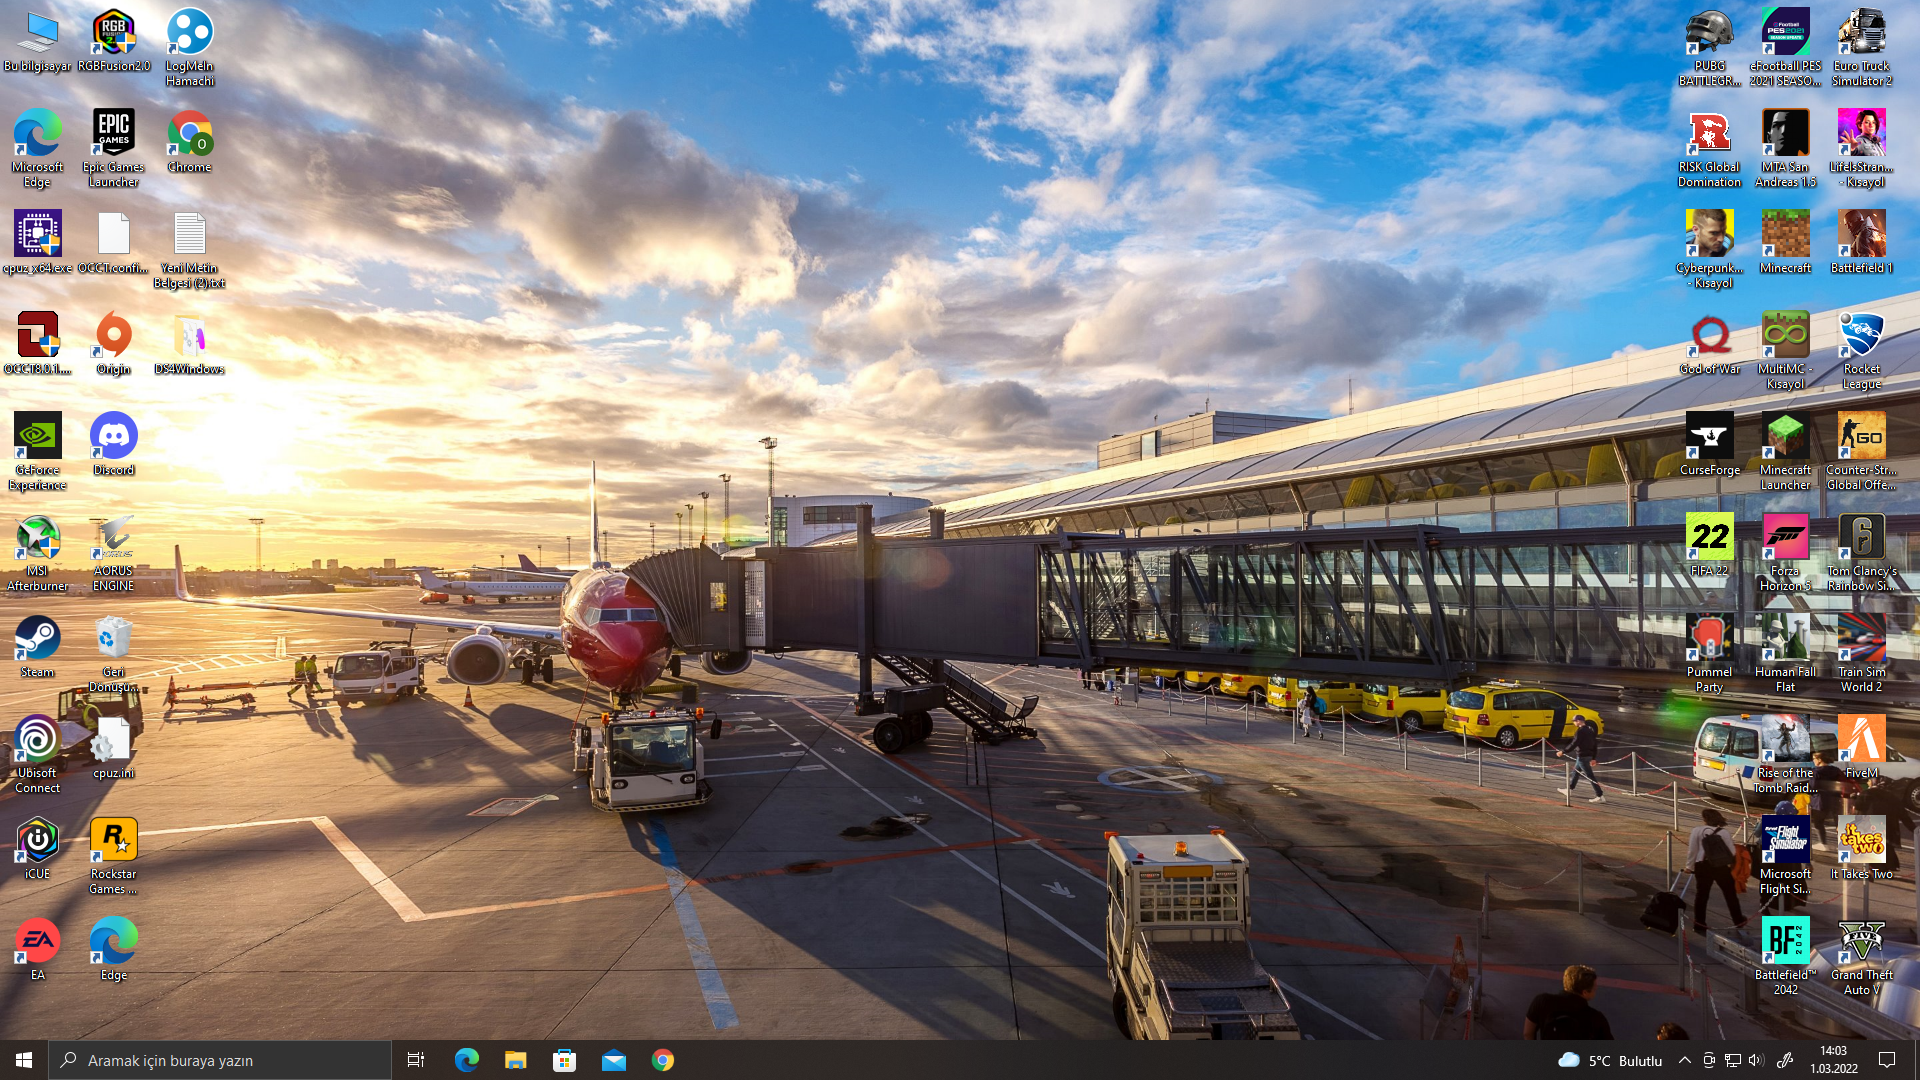Open the weather widget showing Bulutlu

coord(1610,1060)
